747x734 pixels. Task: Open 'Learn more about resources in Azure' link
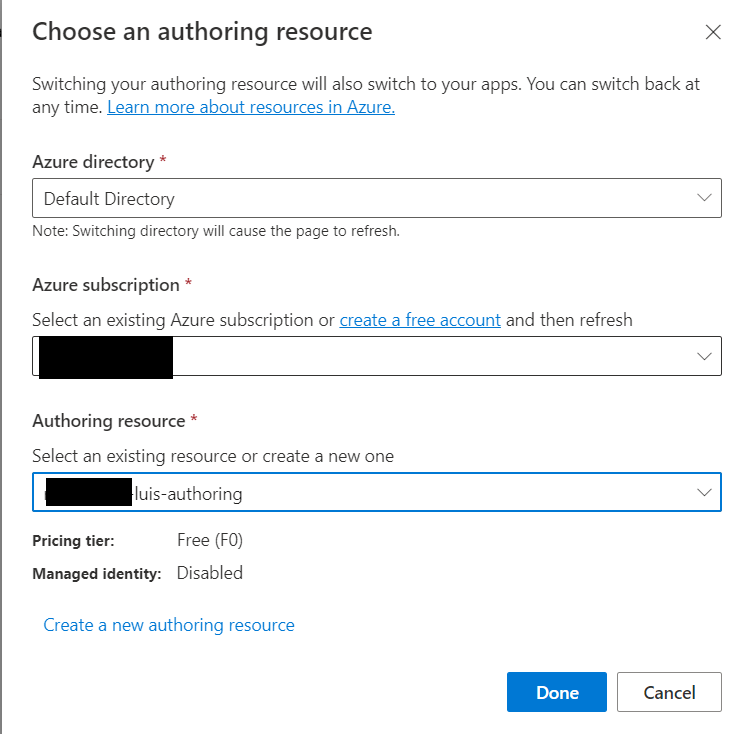tap(251, 107)
